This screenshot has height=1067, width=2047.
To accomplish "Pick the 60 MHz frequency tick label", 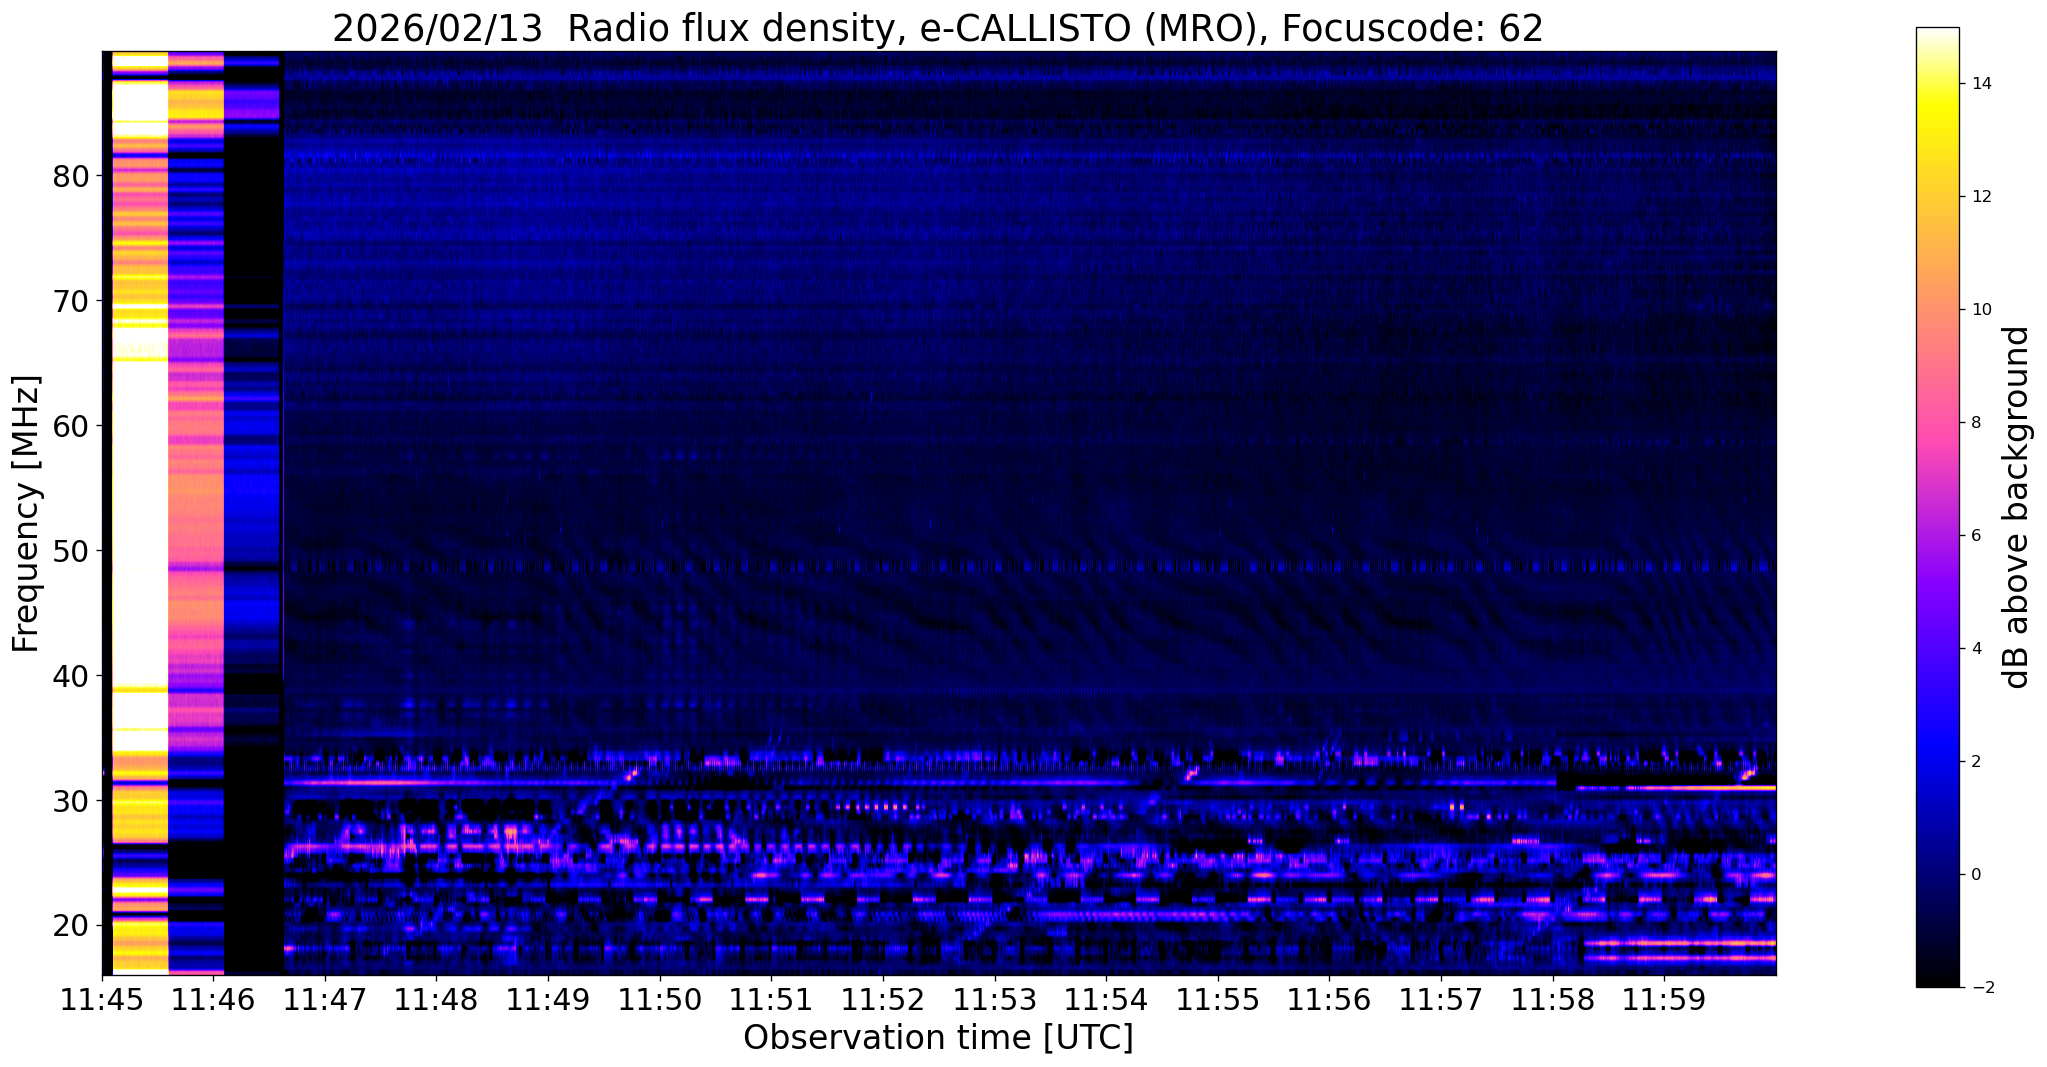I will 71,426.
